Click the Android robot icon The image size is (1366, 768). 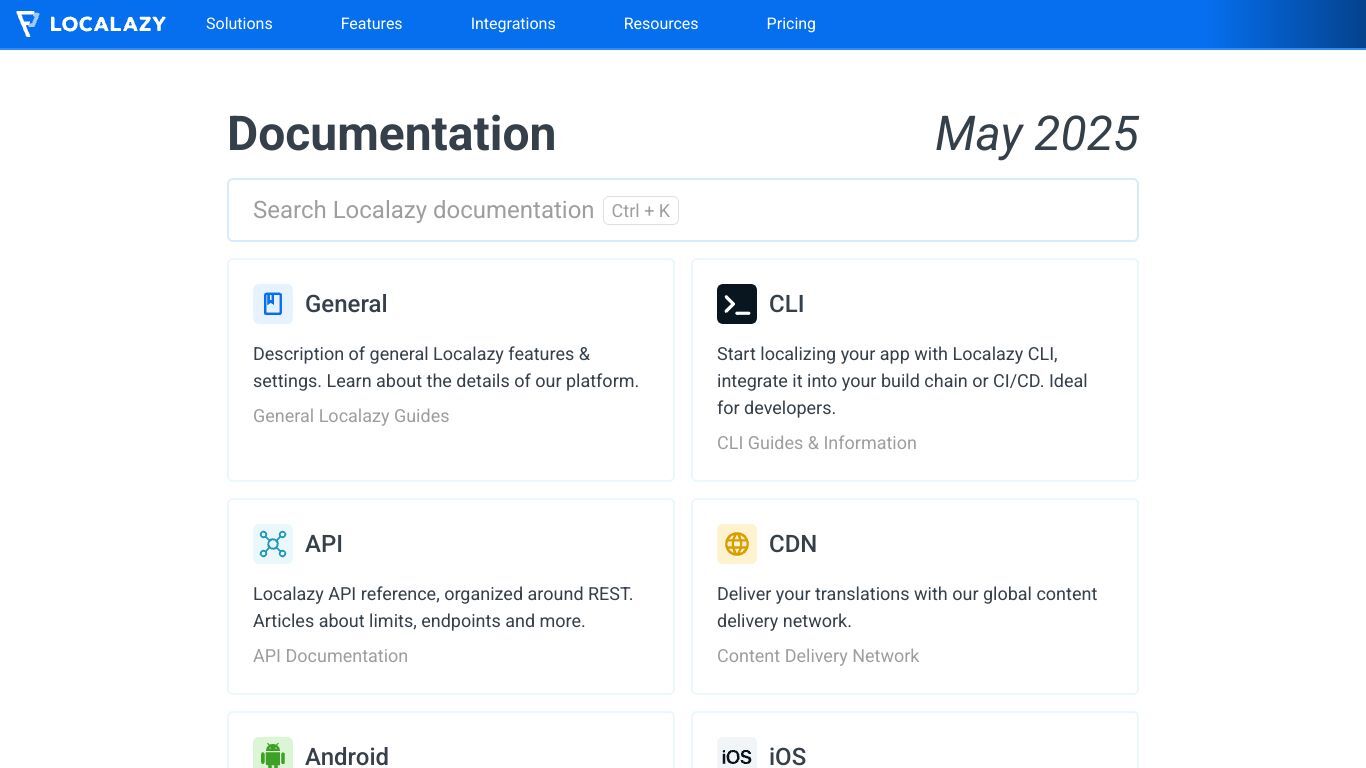click(x=273, y=753)
